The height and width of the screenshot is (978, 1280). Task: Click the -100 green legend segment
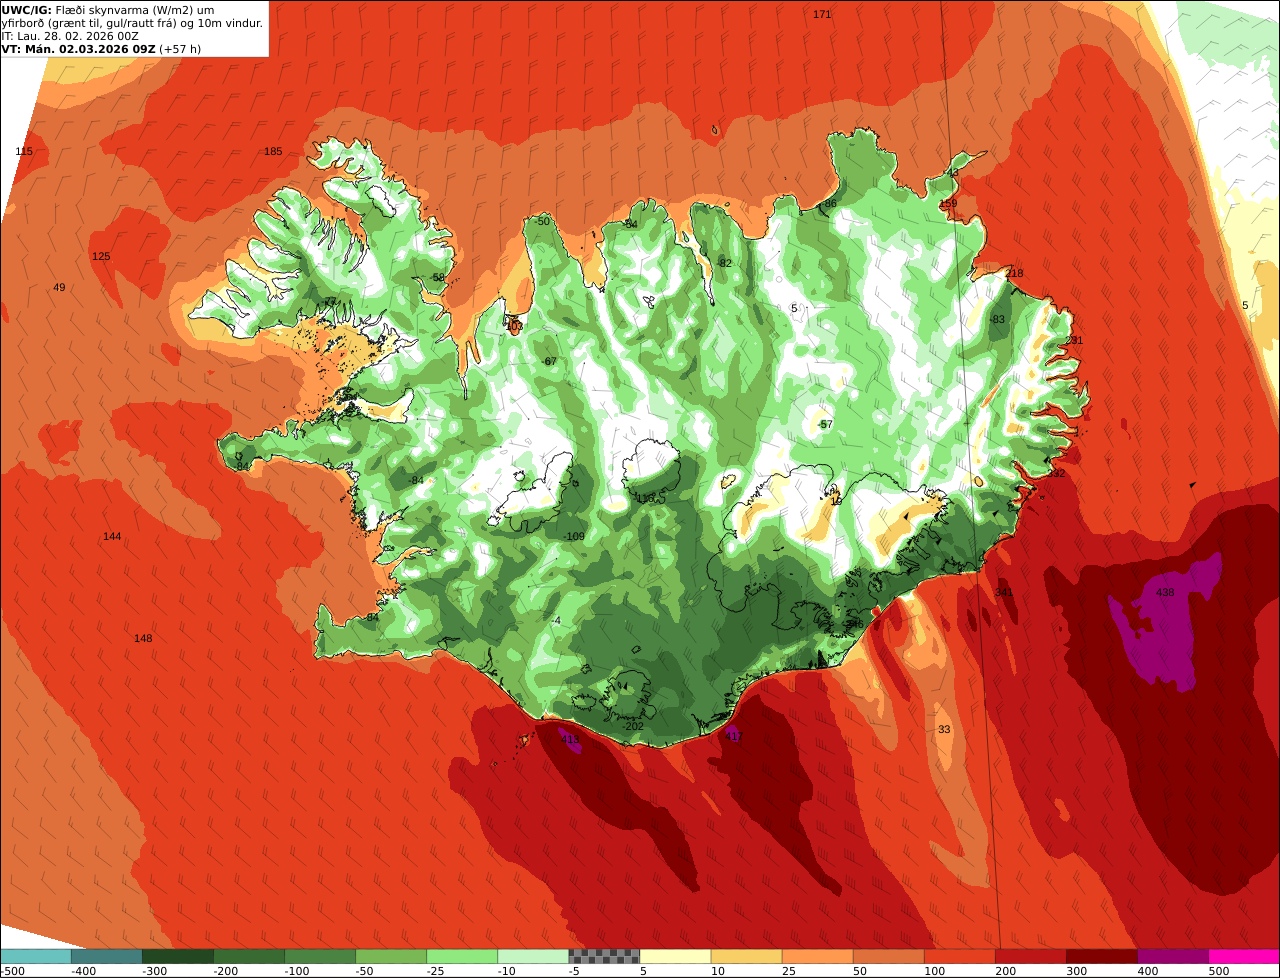[x=320, y=956]
